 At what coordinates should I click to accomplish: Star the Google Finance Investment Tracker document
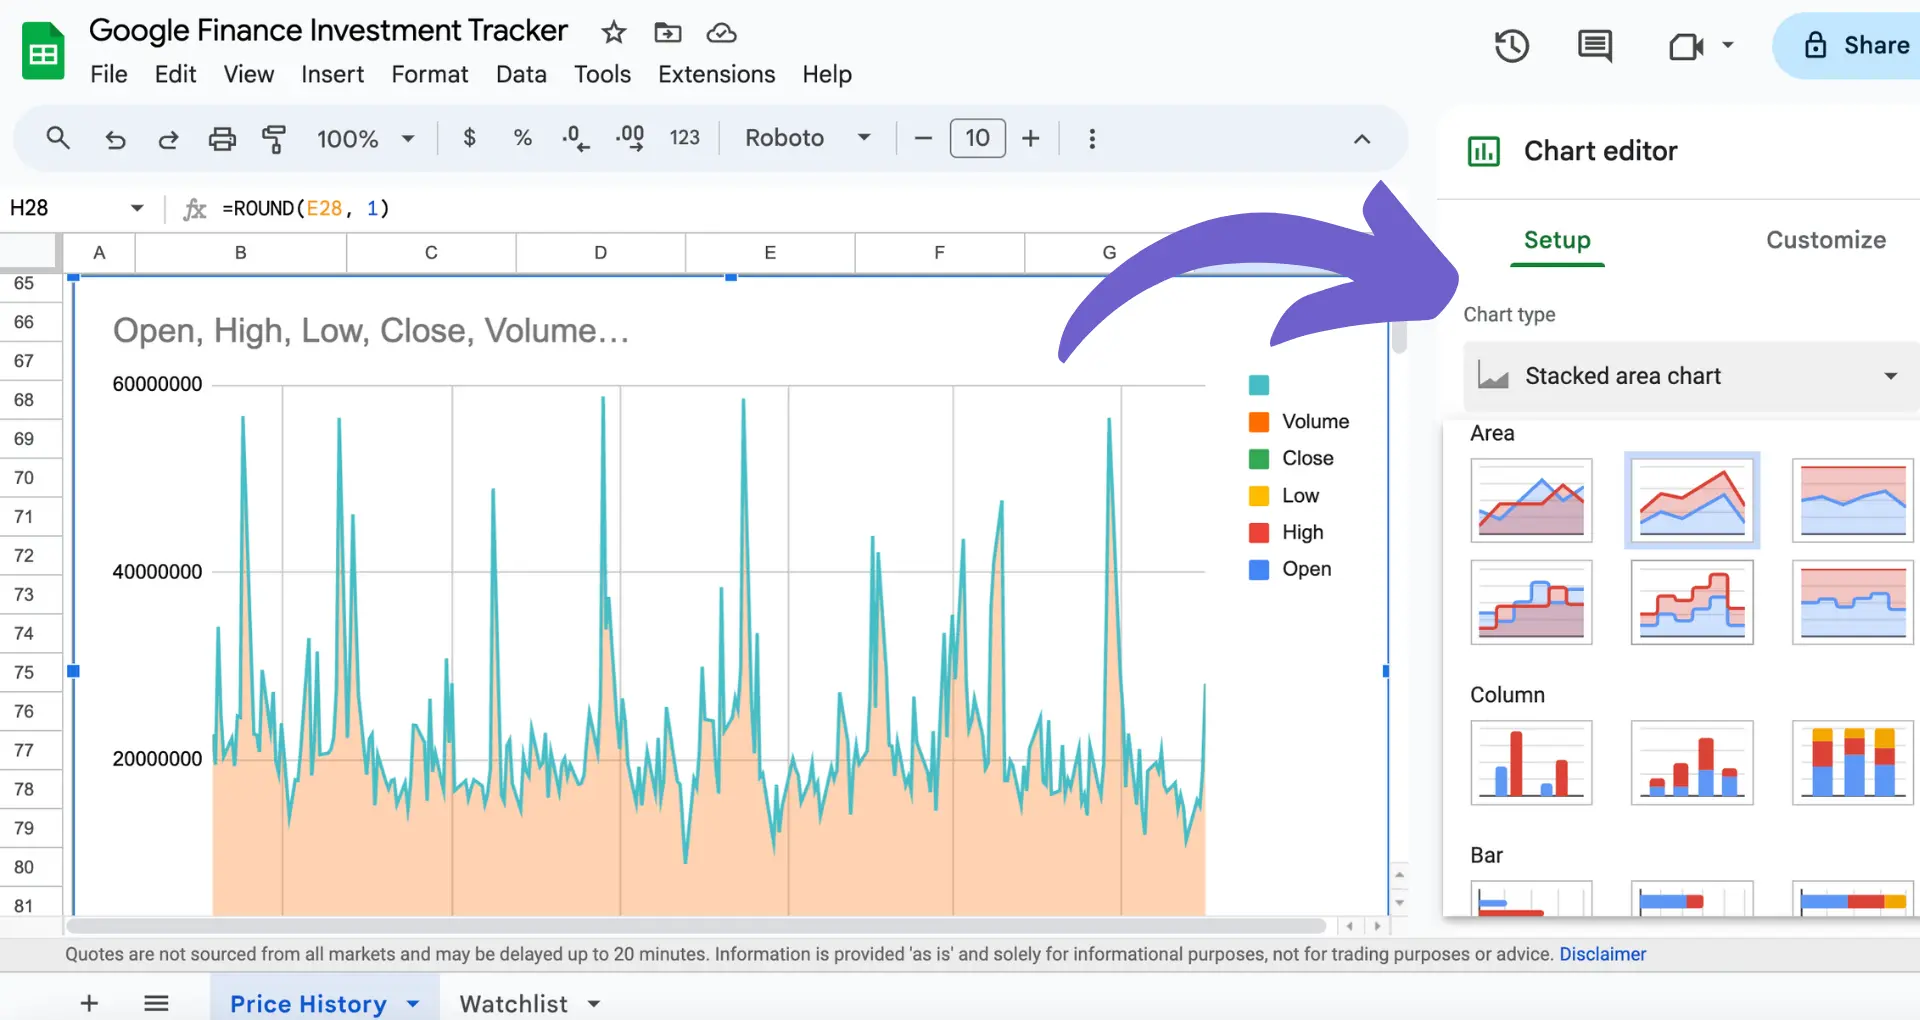pos(613,33)
